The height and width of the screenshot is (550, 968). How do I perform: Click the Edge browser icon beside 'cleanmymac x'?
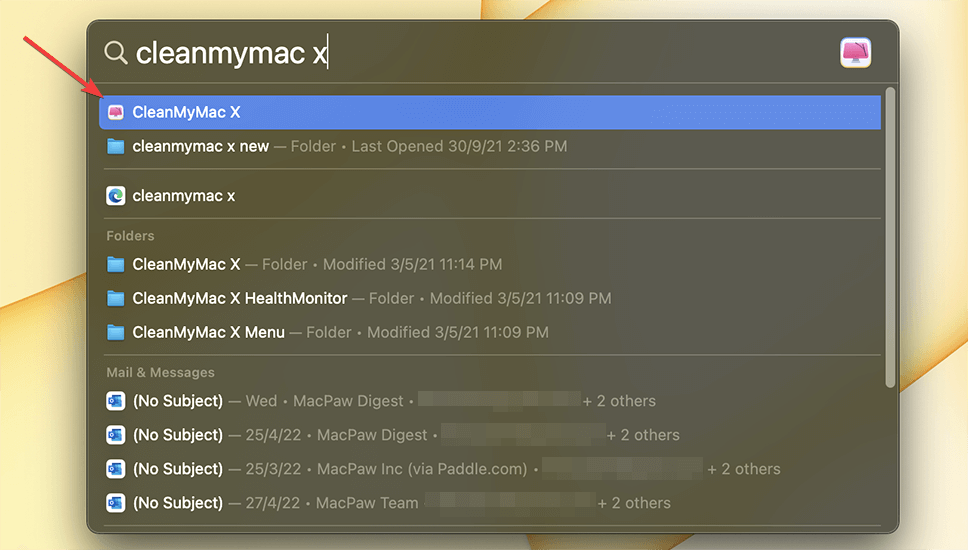[x=115, y=196]
